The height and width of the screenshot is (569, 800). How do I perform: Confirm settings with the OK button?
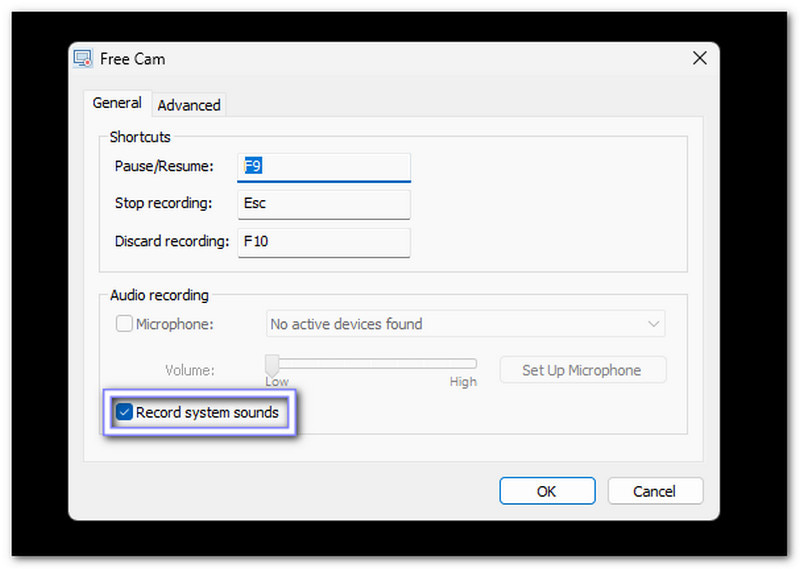(x=547, y=491)
